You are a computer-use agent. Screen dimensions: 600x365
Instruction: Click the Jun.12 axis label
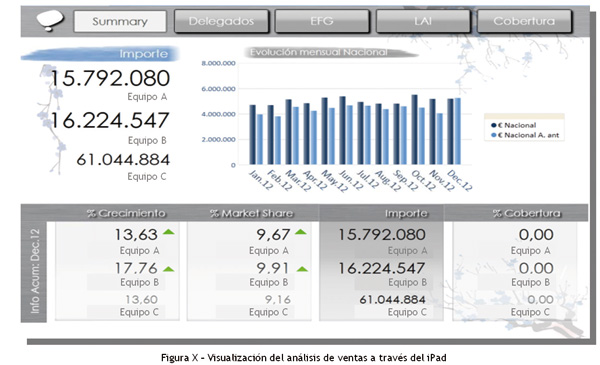(351, 179)
